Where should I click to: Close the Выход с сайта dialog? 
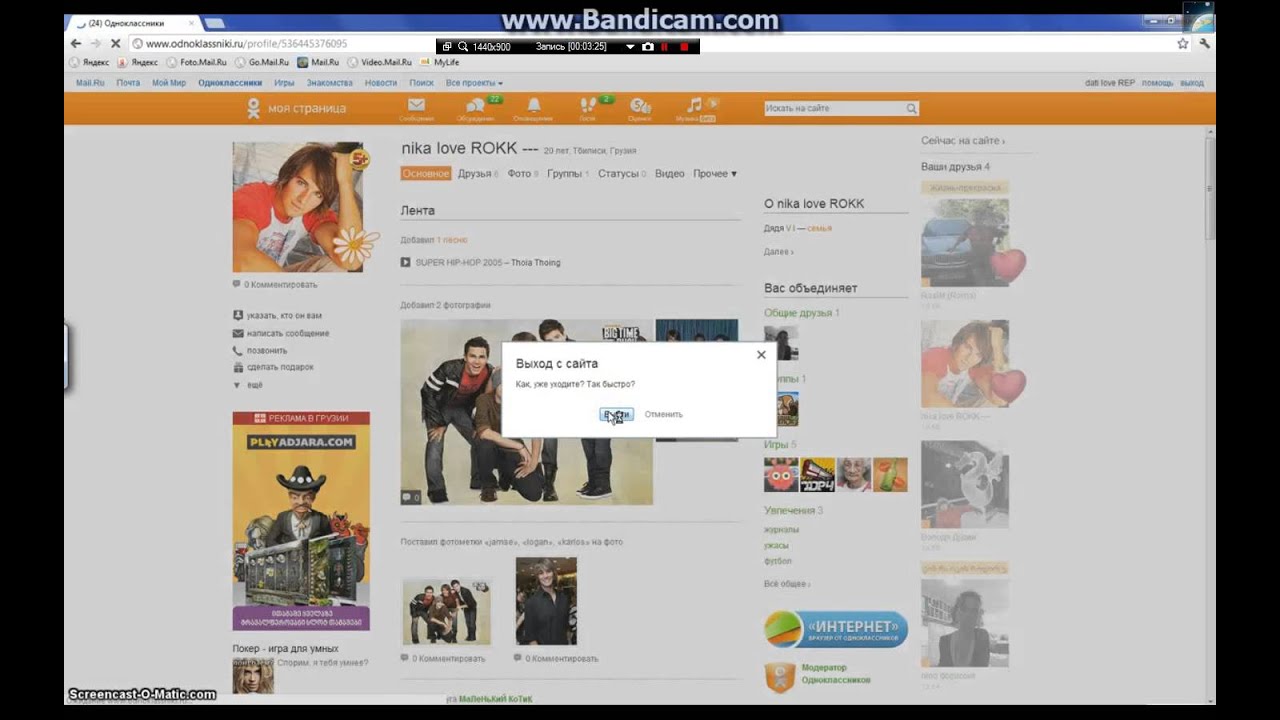point(761,355)
